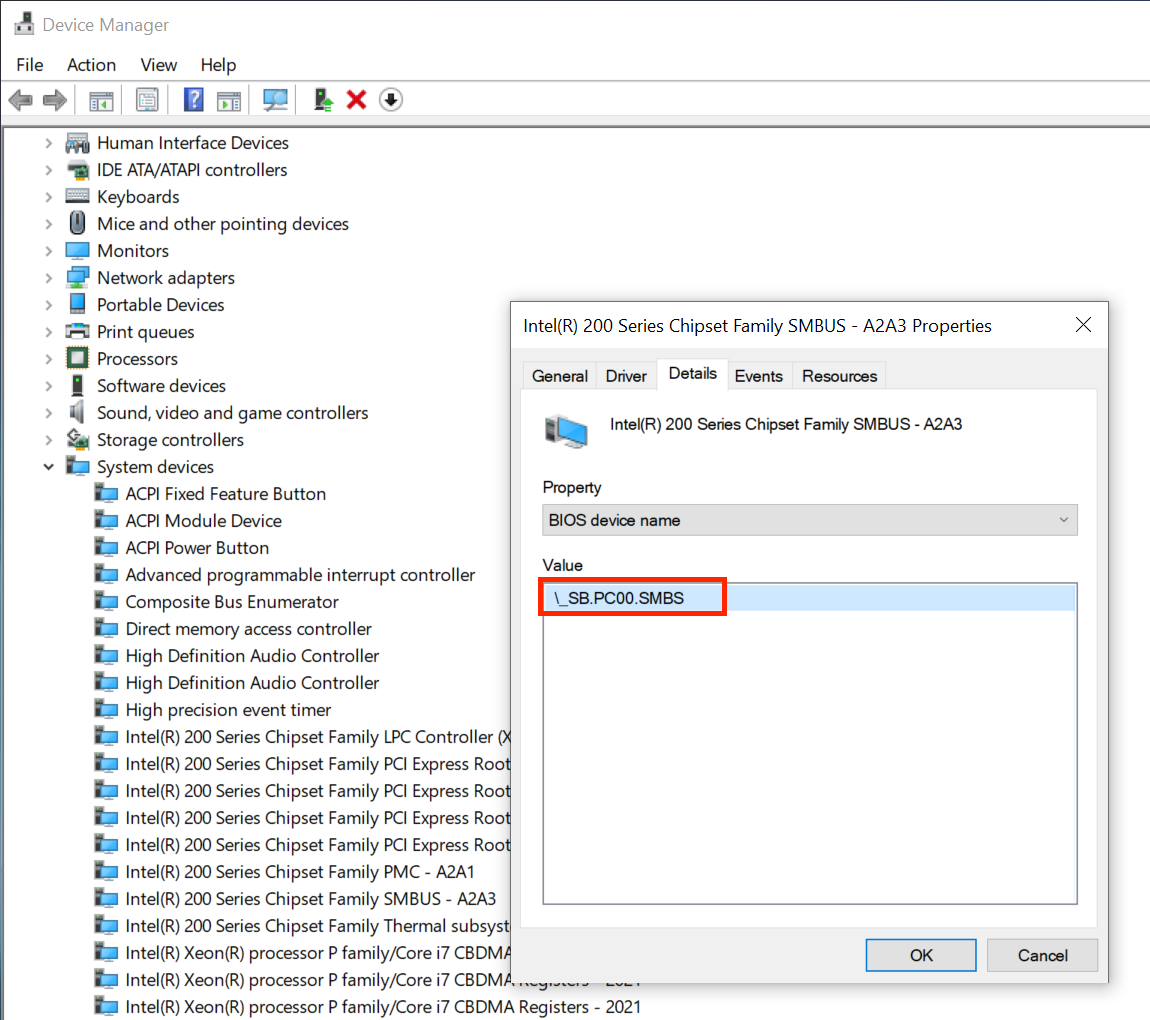Click the Forward arrow in toolbar
The width and height of the screenshot is (1150, 1020).
tap(55, 100)
